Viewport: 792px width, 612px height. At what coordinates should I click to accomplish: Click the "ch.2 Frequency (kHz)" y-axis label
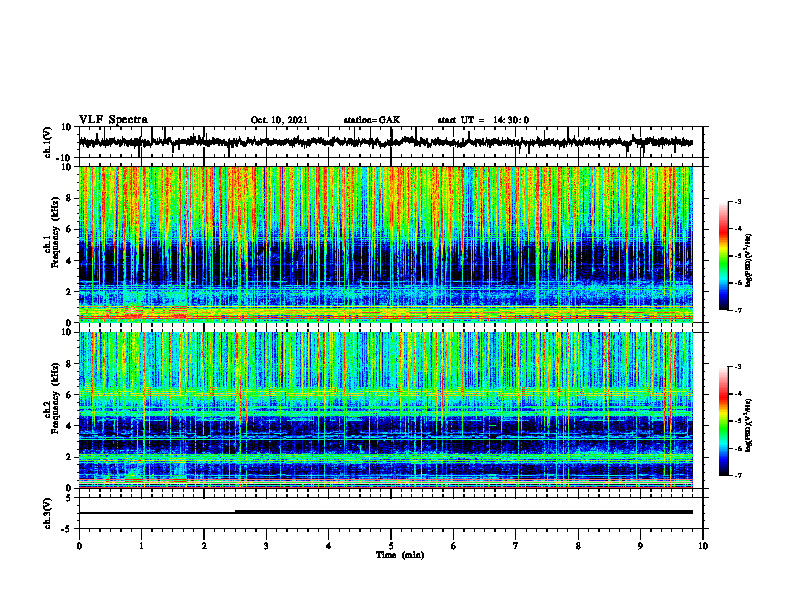[x=52, y=398]
